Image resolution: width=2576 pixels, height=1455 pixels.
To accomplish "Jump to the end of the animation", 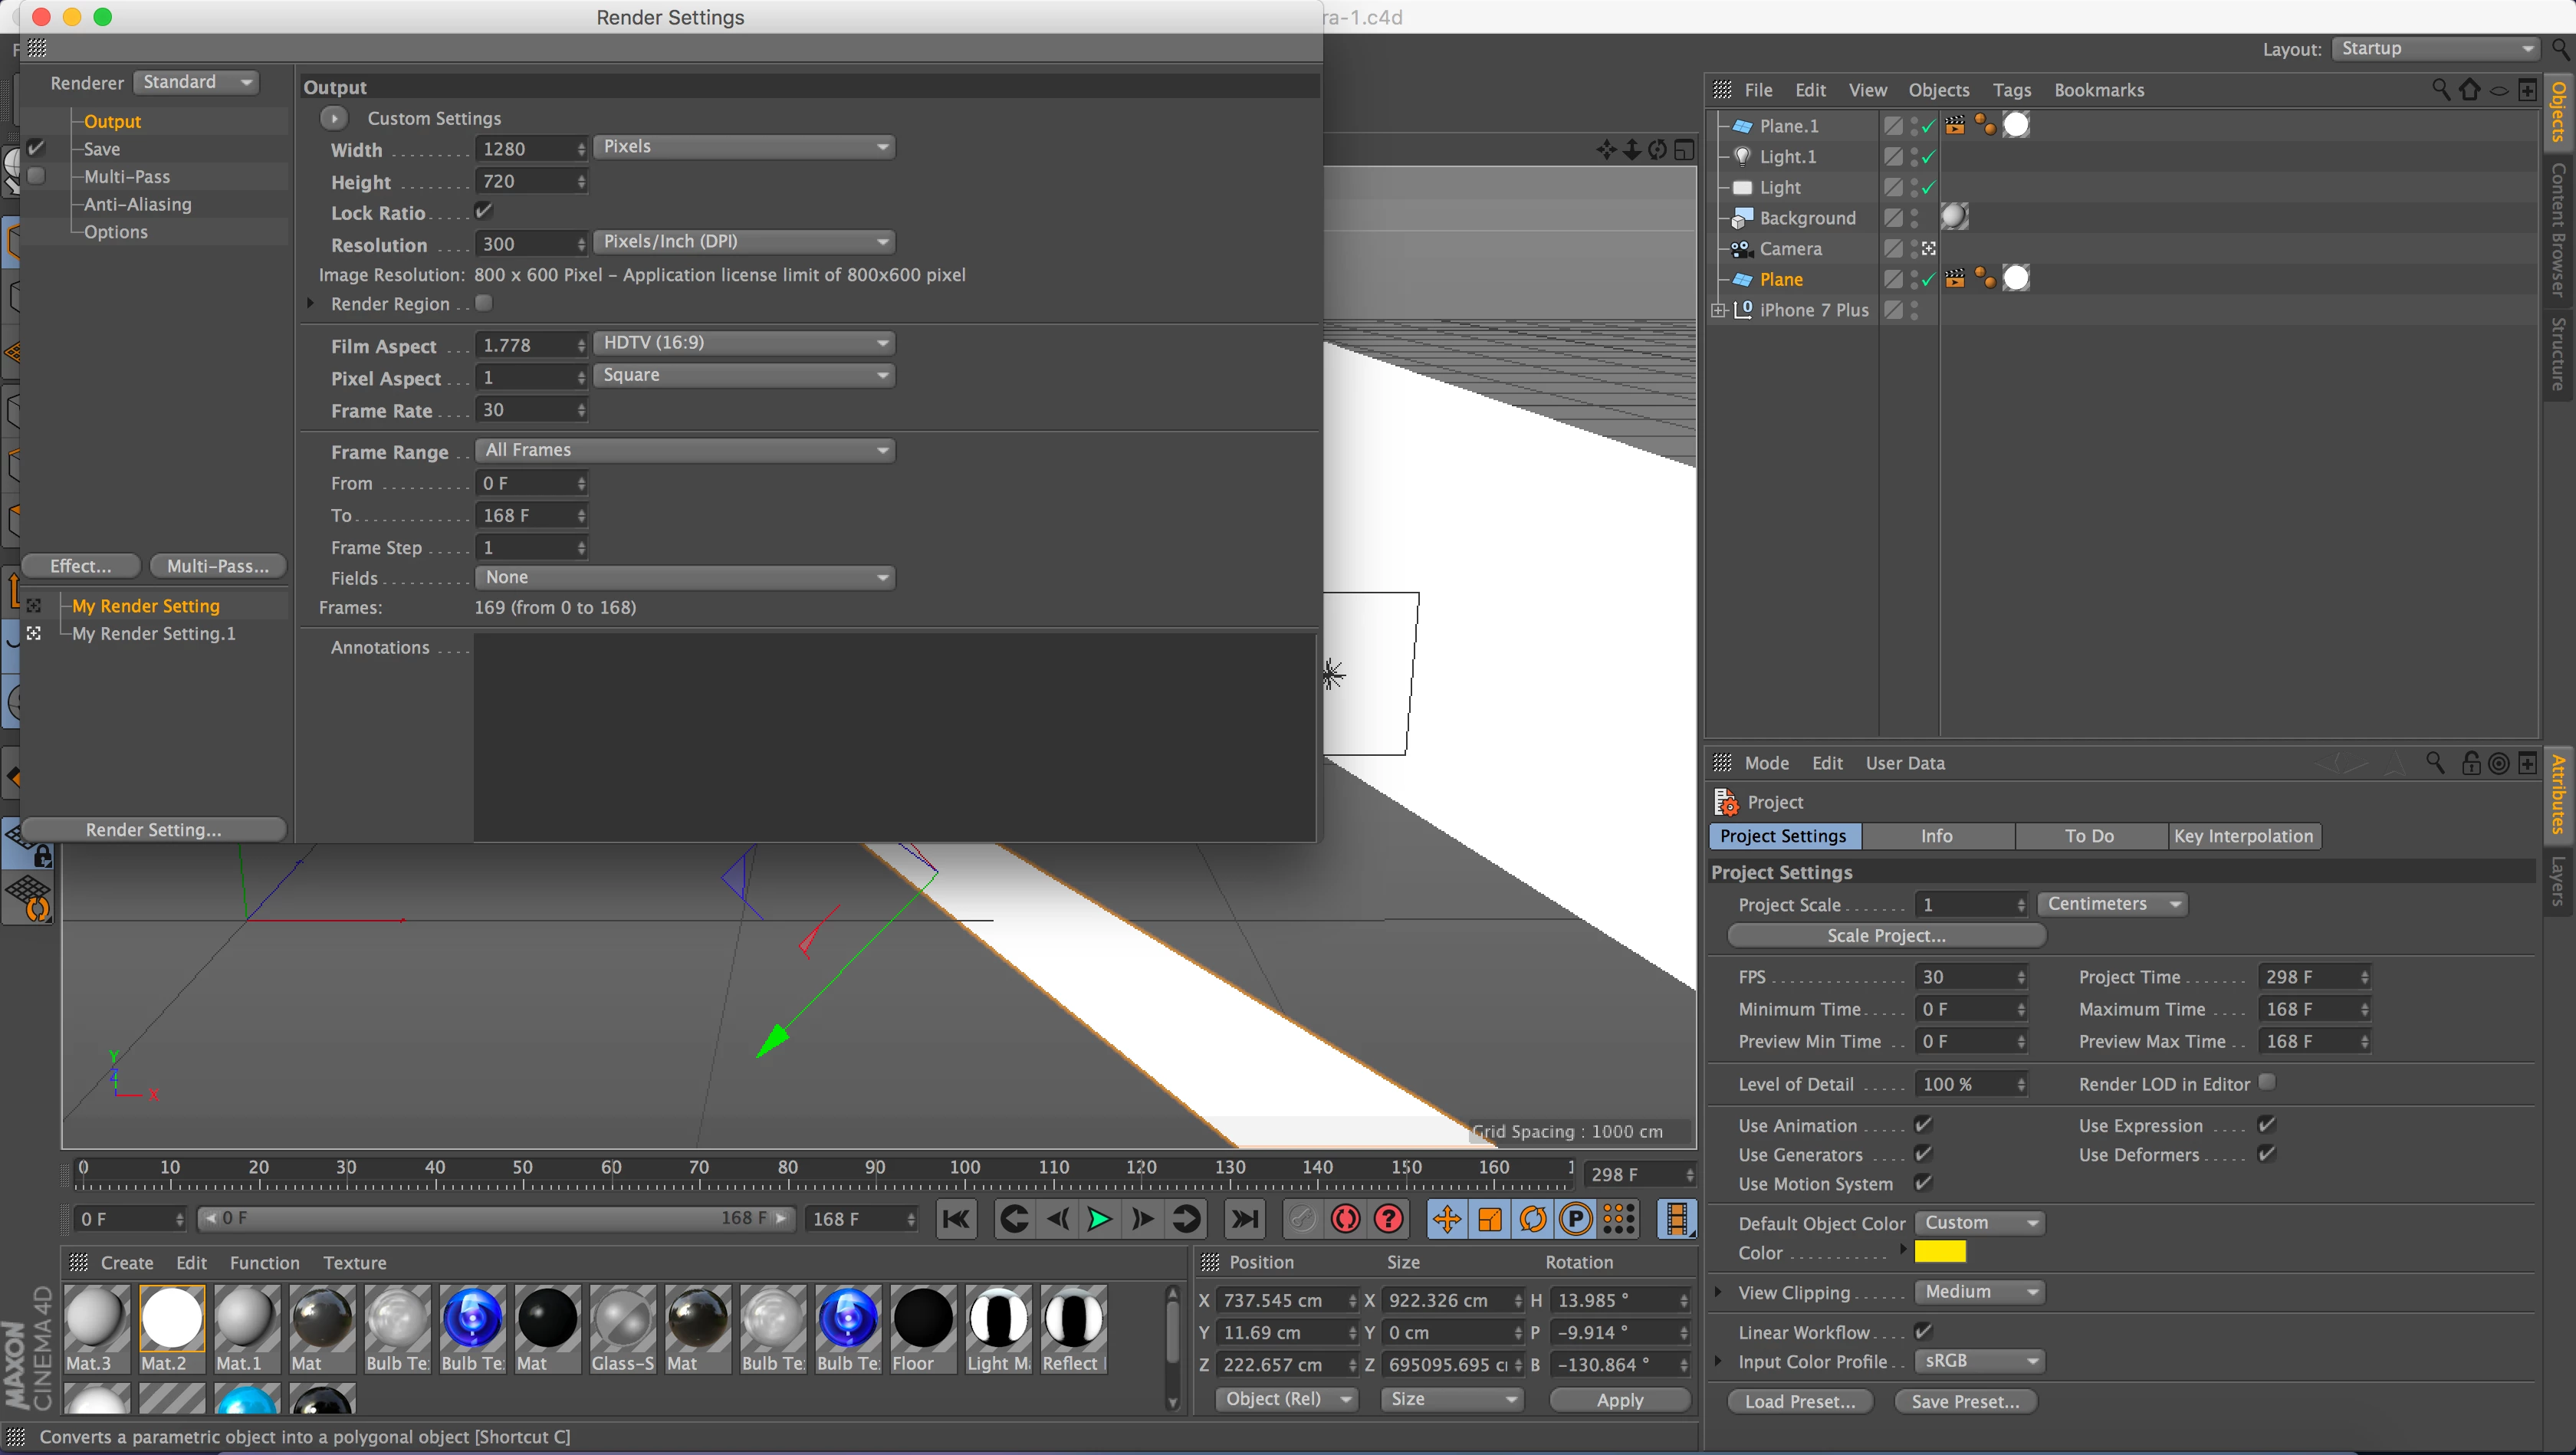I will [x=1244, y=1218].
